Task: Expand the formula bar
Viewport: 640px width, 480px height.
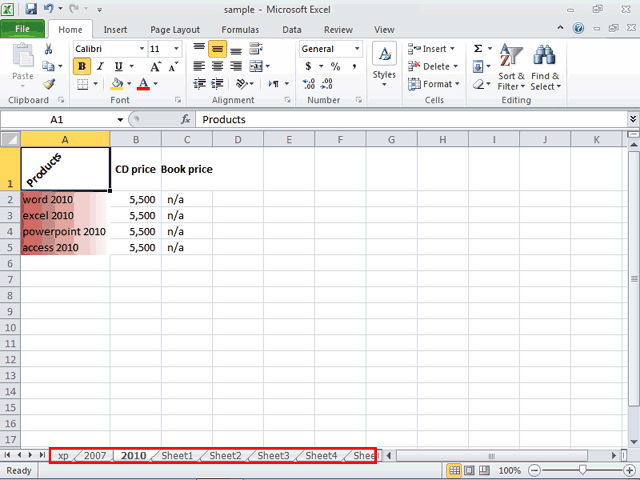Action: tap(633, 119)
